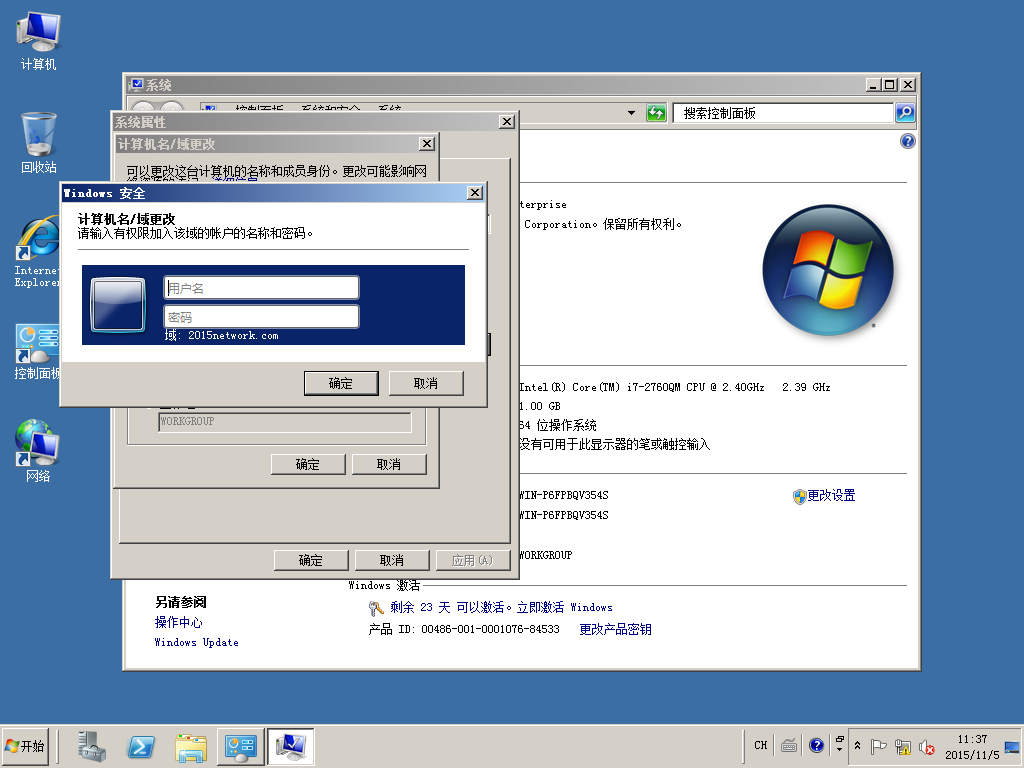The height and width of the screenshot is (768, 1024).
Task: Click the product ID 00486-001-0001076-84533
Action: 490,630
